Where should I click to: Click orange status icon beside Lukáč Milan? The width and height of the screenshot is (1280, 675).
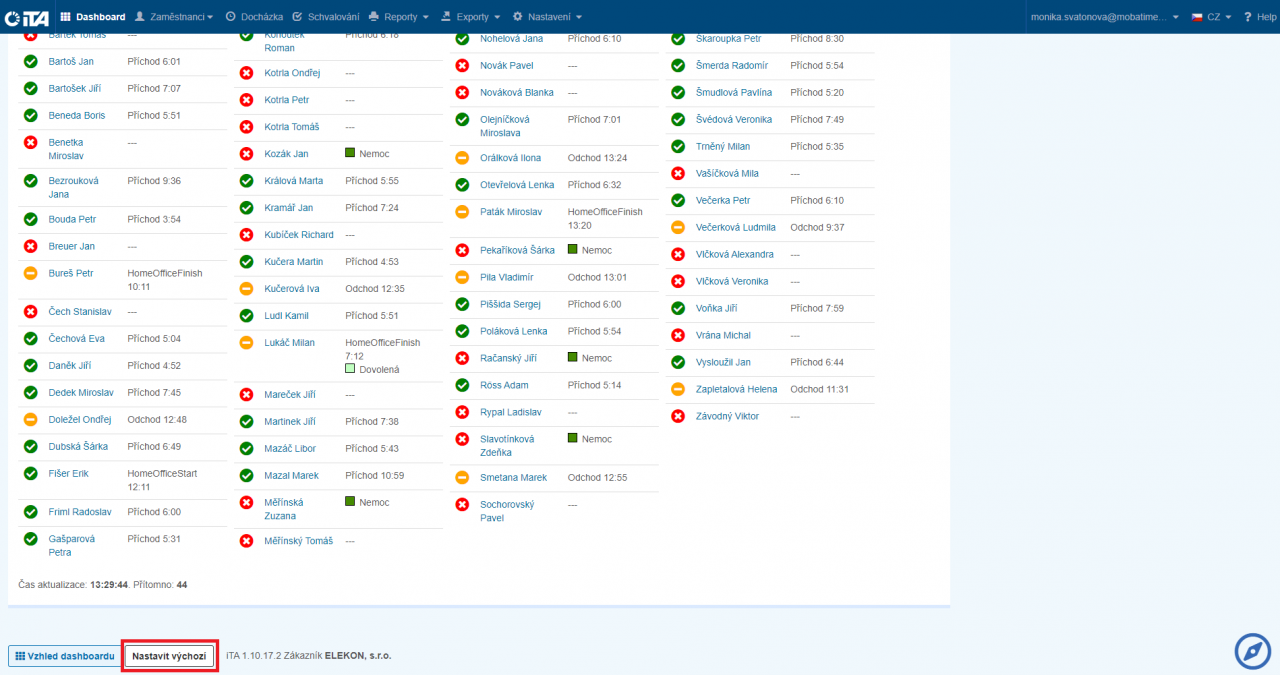246,343
